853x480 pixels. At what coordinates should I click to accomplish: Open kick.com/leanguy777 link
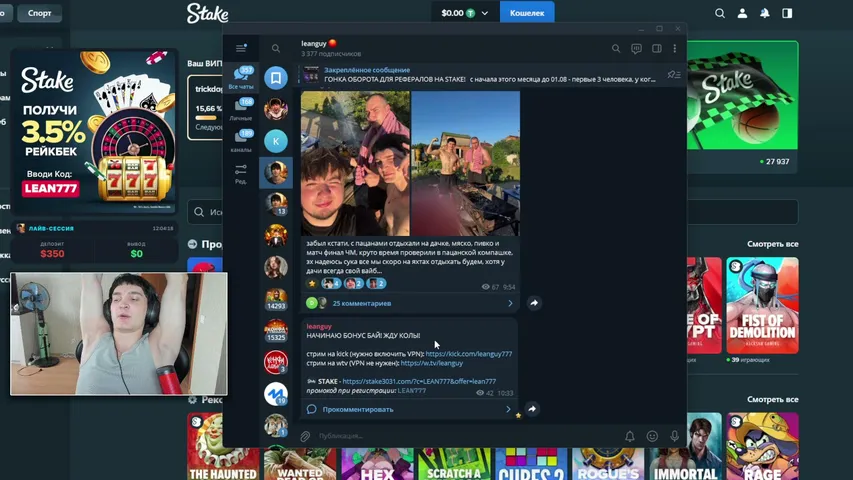click(468, 354)
